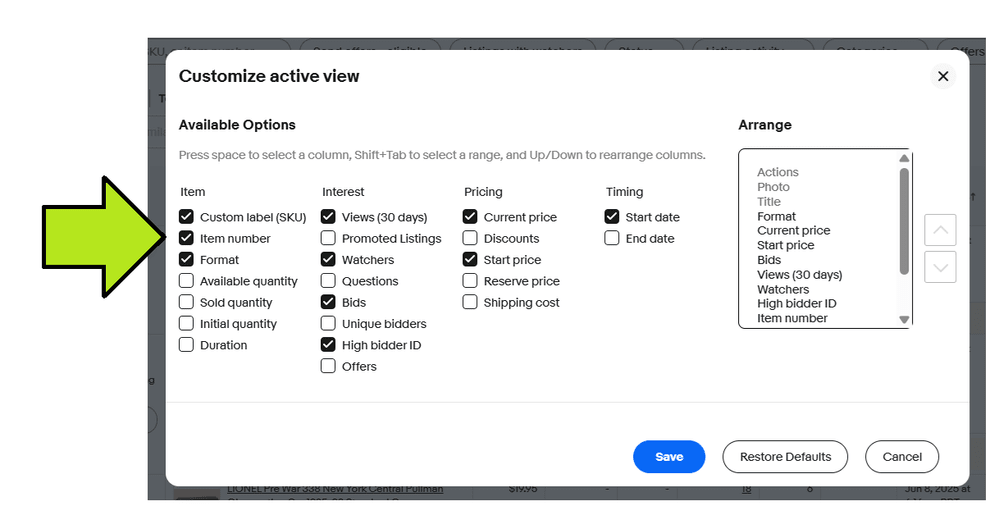Click the Arrange list scrollbar thumb

click(x=904, y=221)
